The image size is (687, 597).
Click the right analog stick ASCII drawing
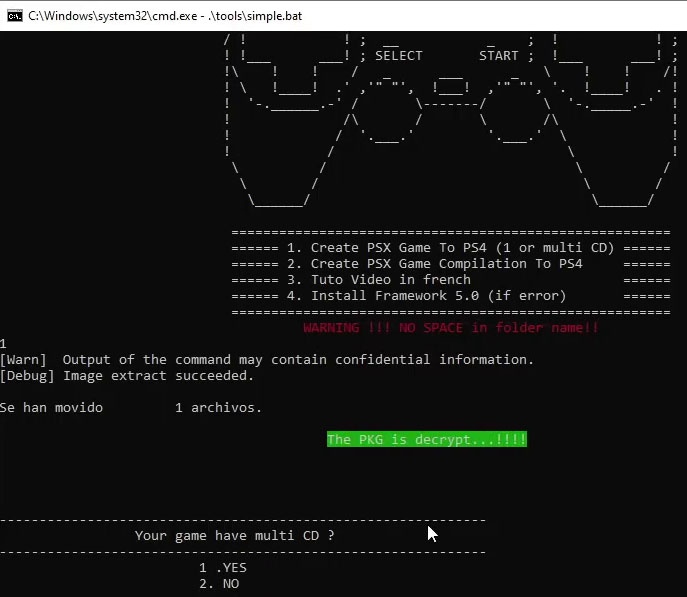pos(515,111)
